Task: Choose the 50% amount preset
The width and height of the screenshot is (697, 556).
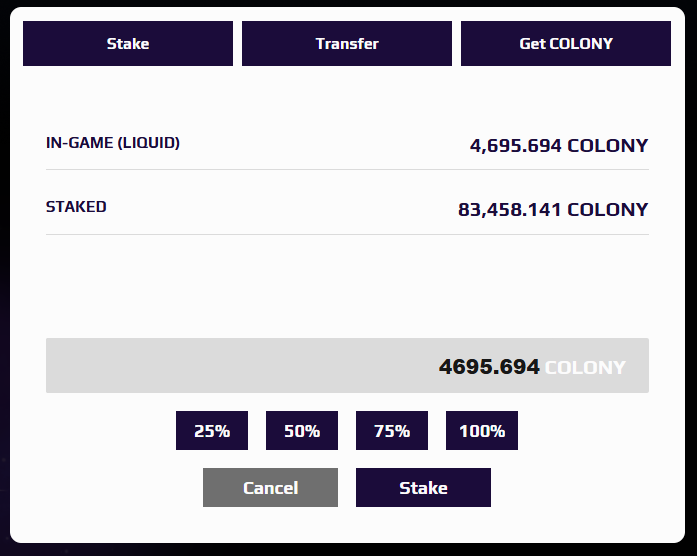Action: (302, 431)
